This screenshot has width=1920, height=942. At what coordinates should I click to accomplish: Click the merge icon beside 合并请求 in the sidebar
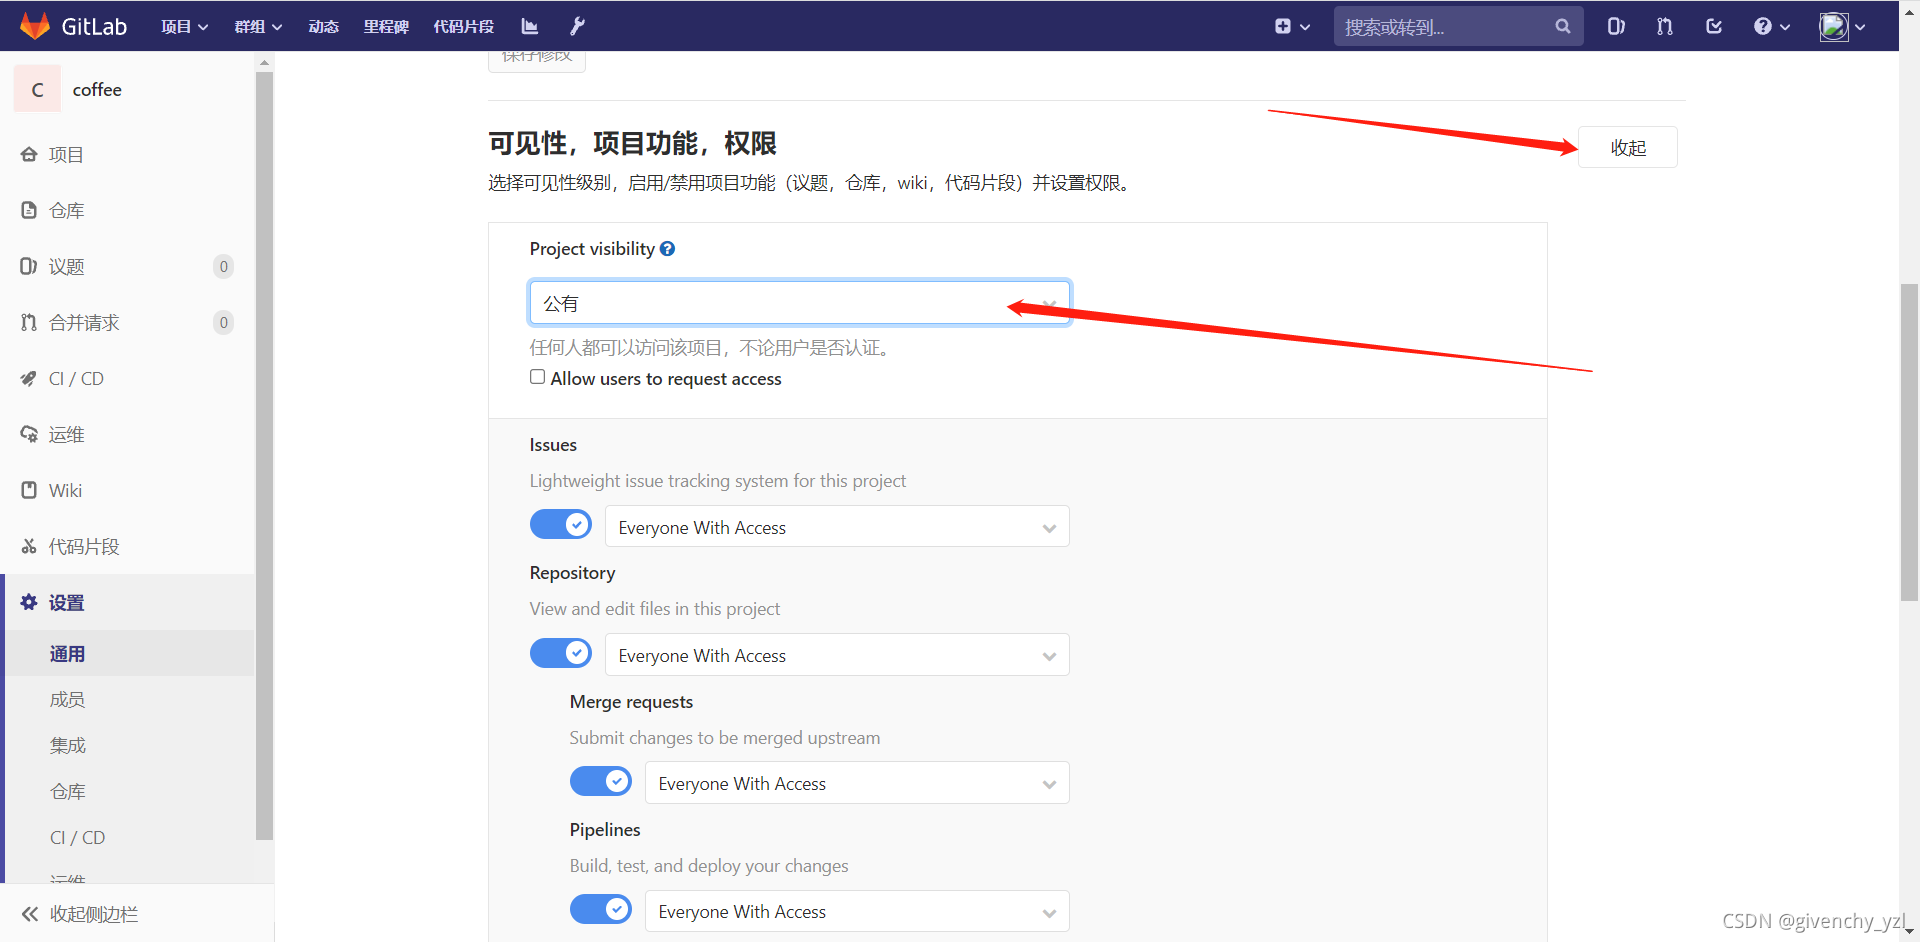29,322
